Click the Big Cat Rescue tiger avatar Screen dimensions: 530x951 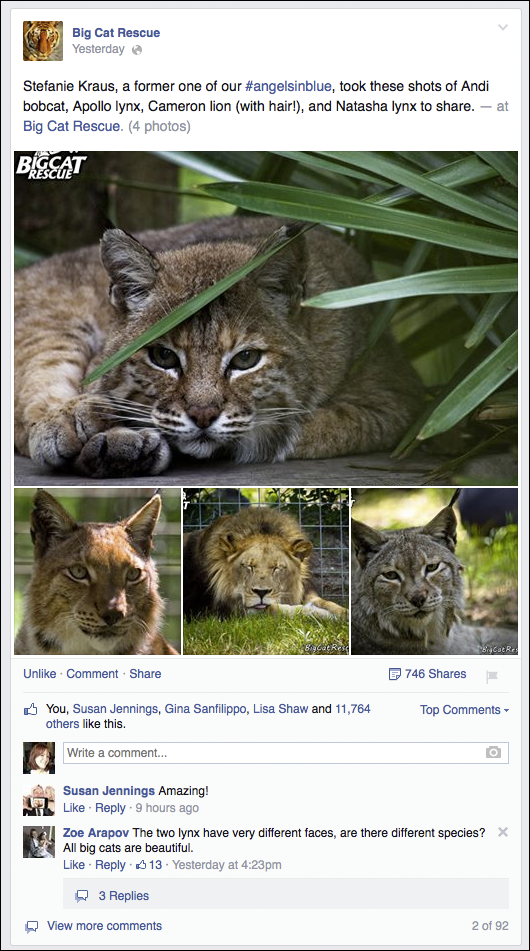click(x=43, y=41)
